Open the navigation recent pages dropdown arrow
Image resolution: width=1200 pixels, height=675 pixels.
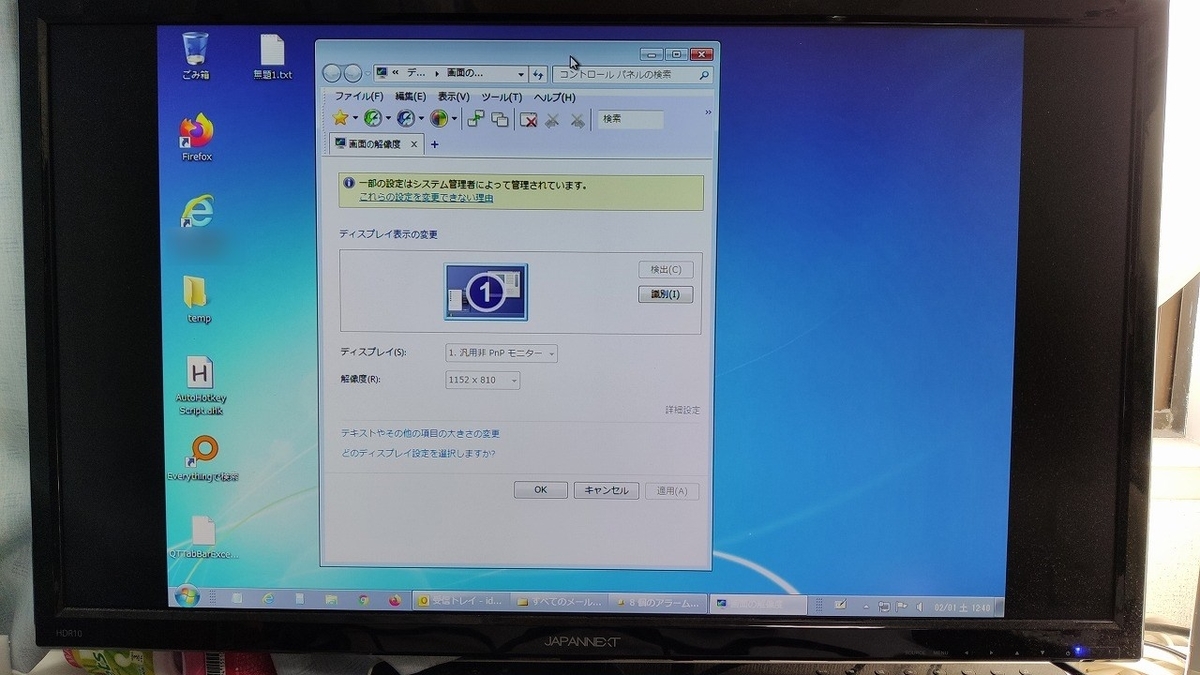367,74
